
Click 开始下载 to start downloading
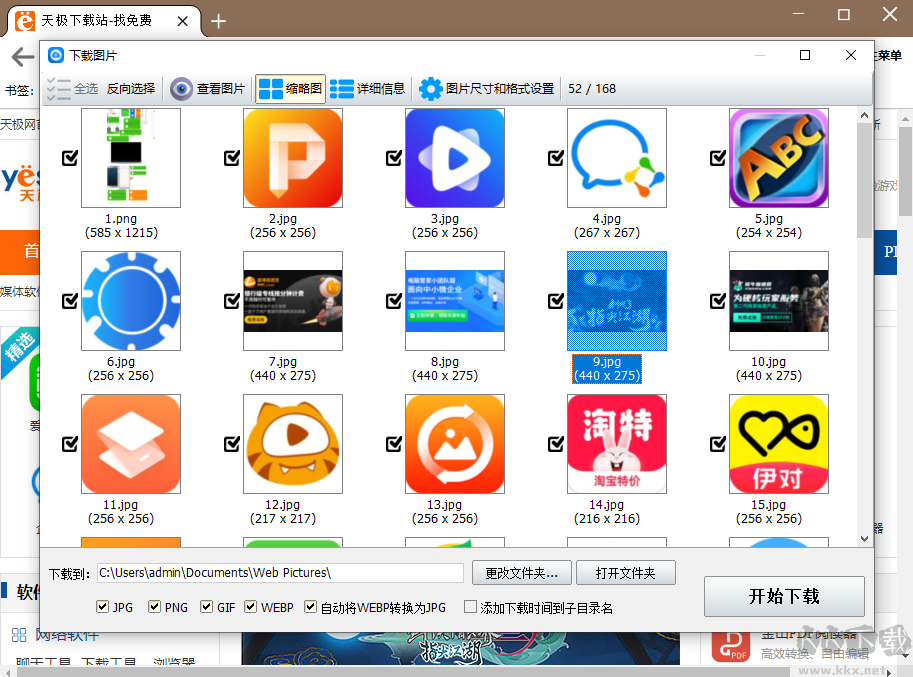(x=784, y=596)
